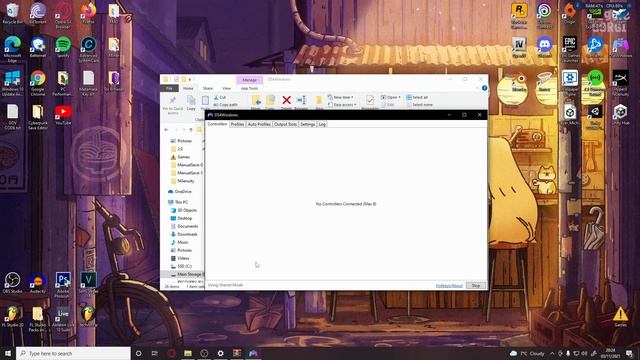Click Select none in the ribbon
The width and height of the screenshot is (640, 360).
click(419, 105)
